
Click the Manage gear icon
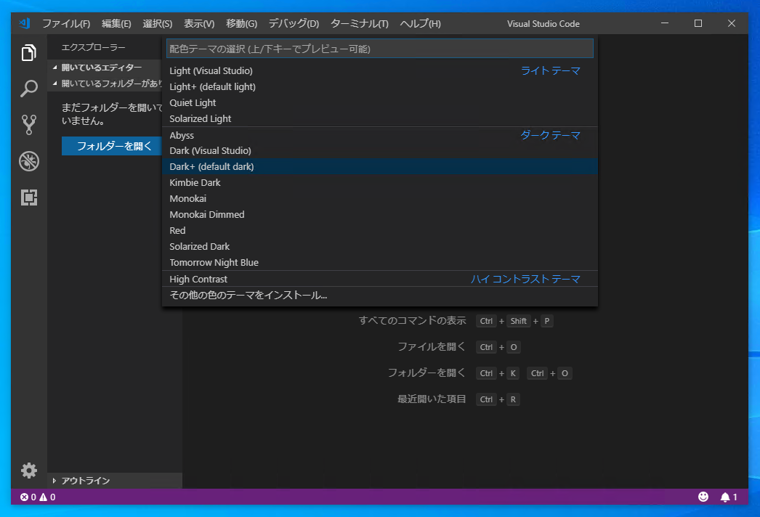(29, 470)
